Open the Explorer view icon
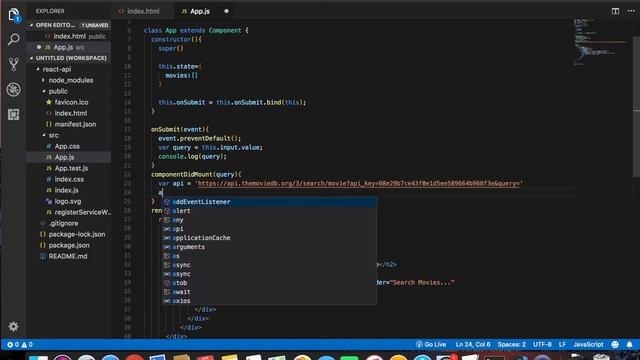 [x=13, y=15]
